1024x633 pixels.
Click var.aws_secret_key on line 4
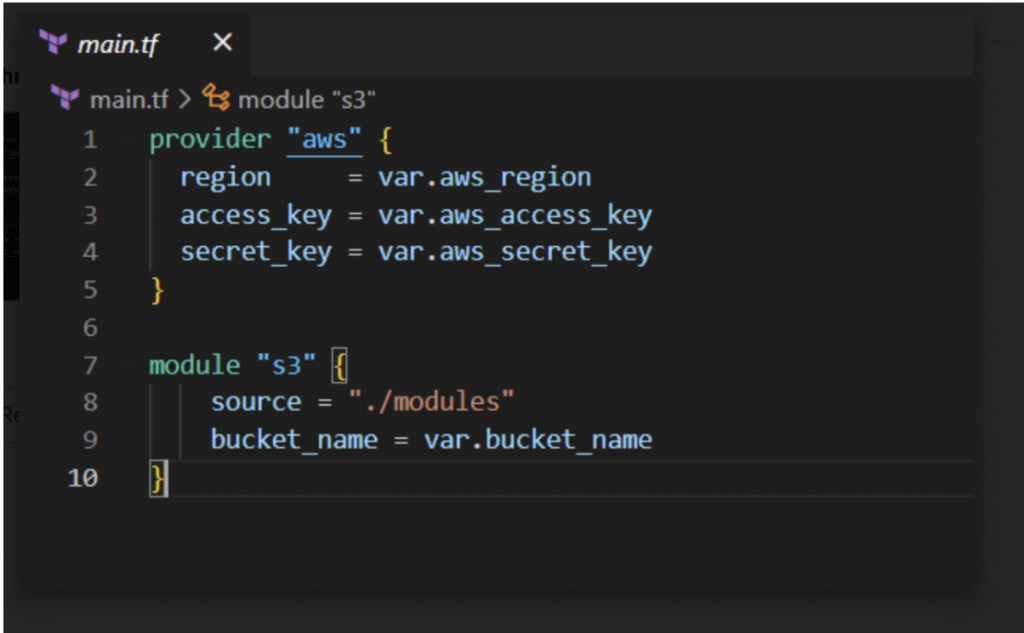514,252
